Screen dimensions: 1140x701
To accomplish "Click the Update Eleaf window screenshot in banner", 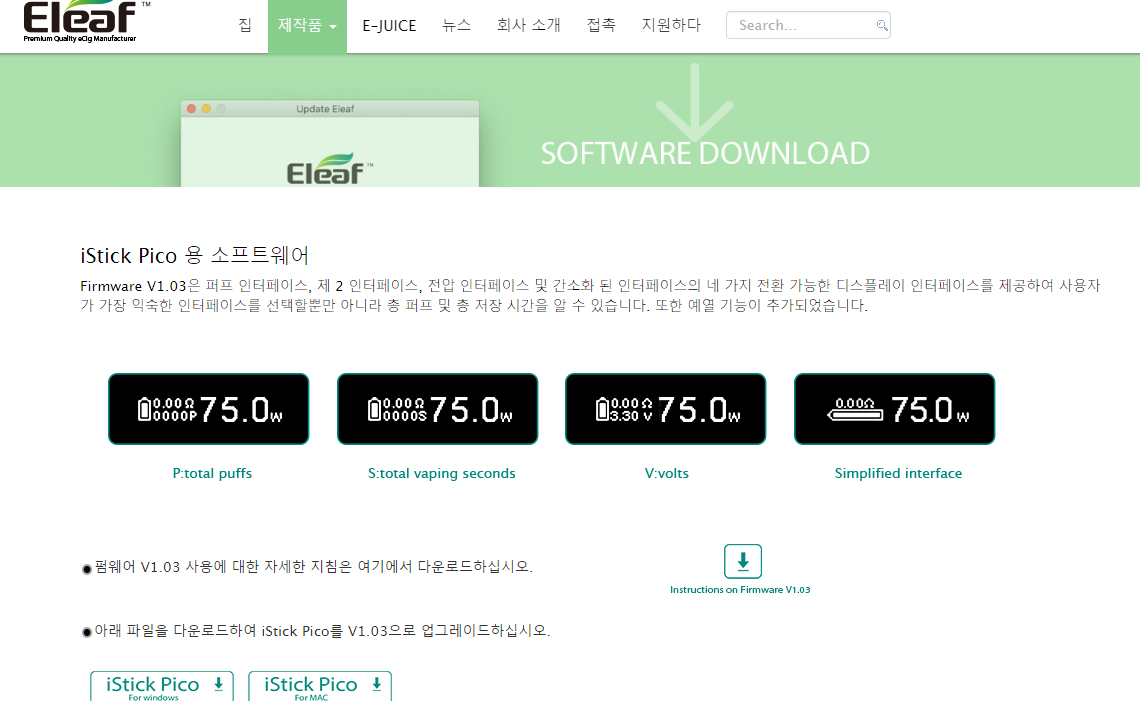I will [330, 144].
